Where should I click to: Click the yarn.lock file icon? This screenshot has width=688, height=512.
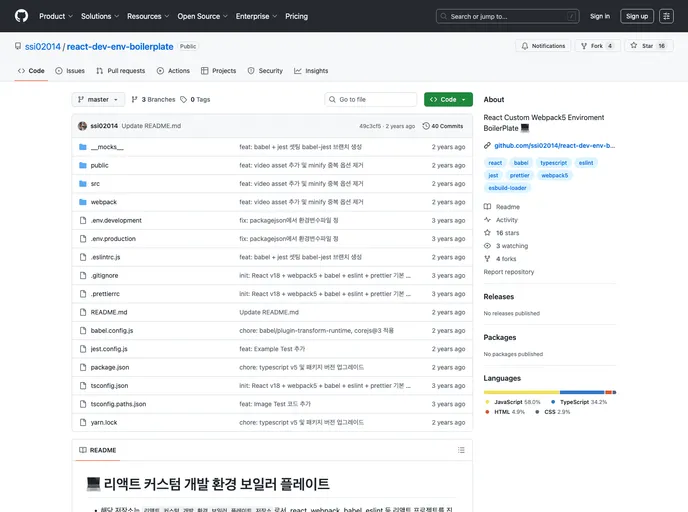pos(83,422)
